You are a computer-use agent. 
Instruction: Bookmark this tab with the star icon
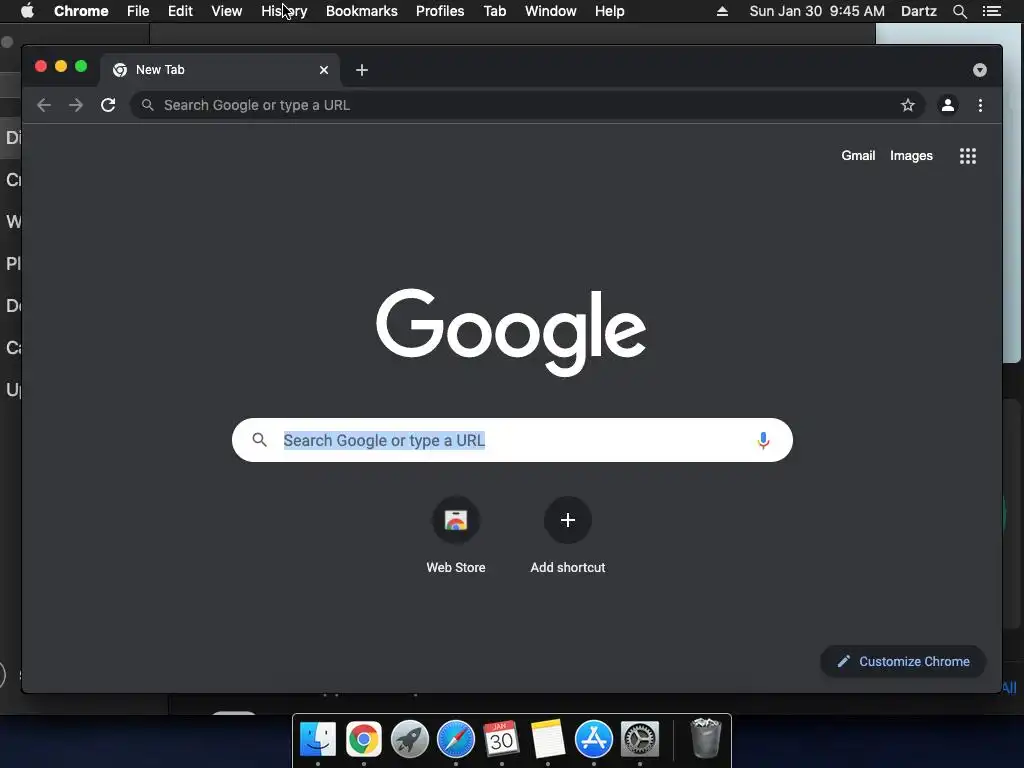(x=907, y=105)
